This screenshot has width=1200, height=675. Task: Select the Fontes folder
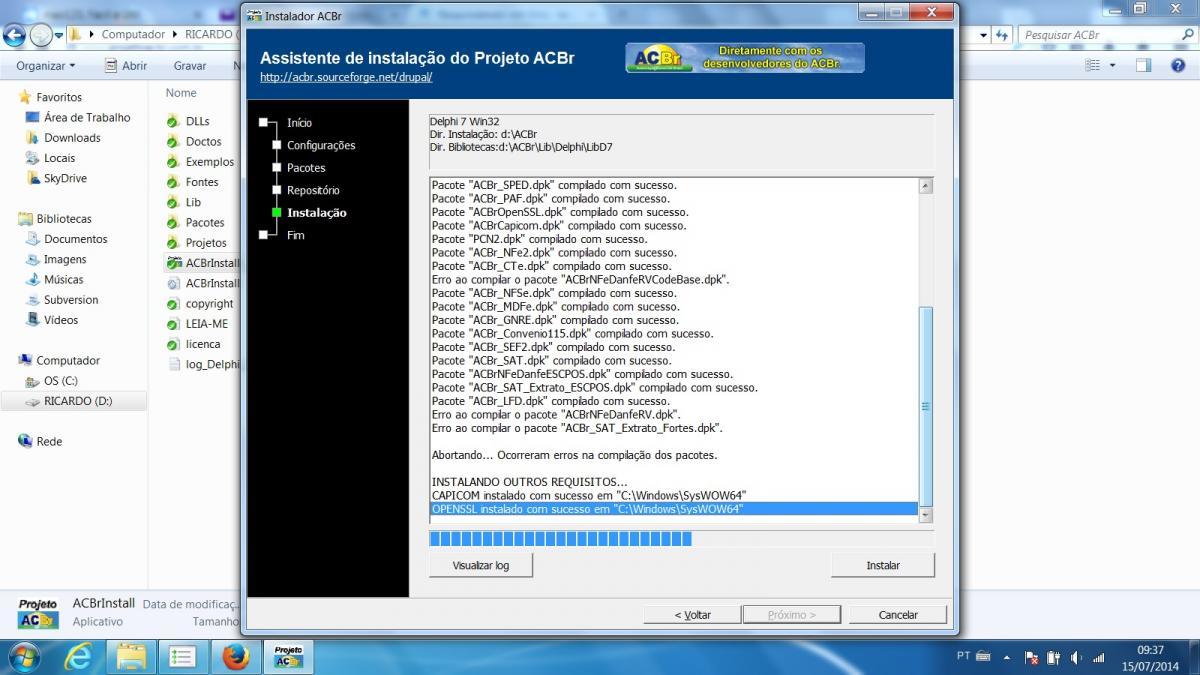coord(201,182)
